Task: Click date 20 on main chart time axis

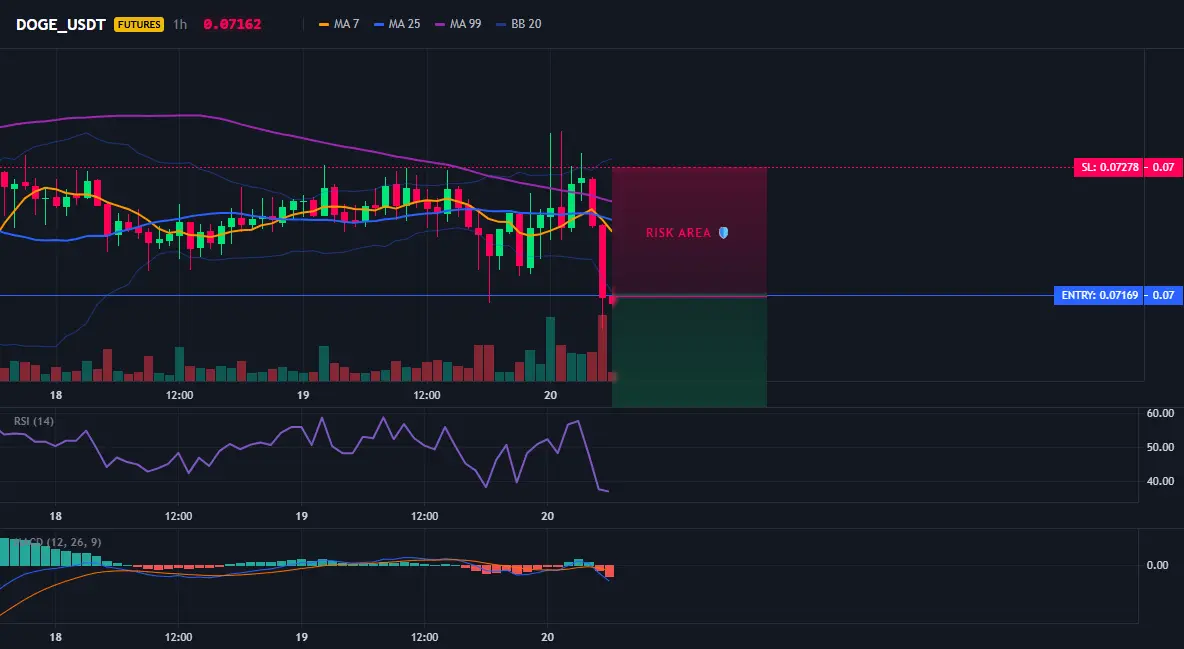Action: pos(550,395)
